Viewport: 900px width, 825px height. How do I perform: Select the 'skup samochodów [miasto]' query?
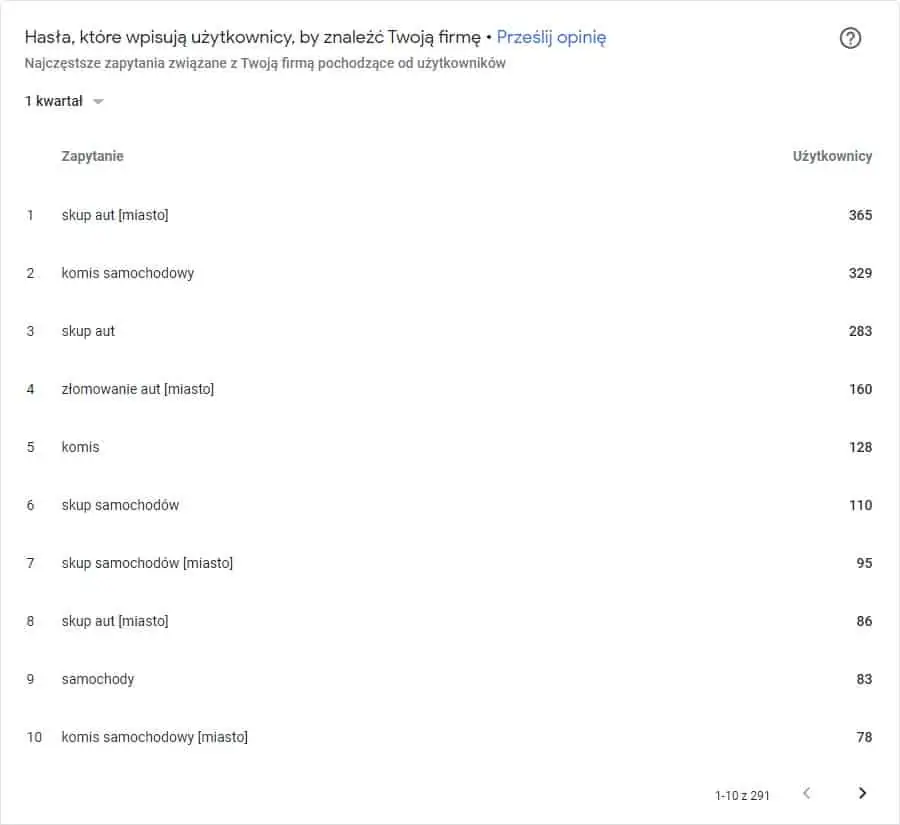pyautogui.click(x=148, y=563)
